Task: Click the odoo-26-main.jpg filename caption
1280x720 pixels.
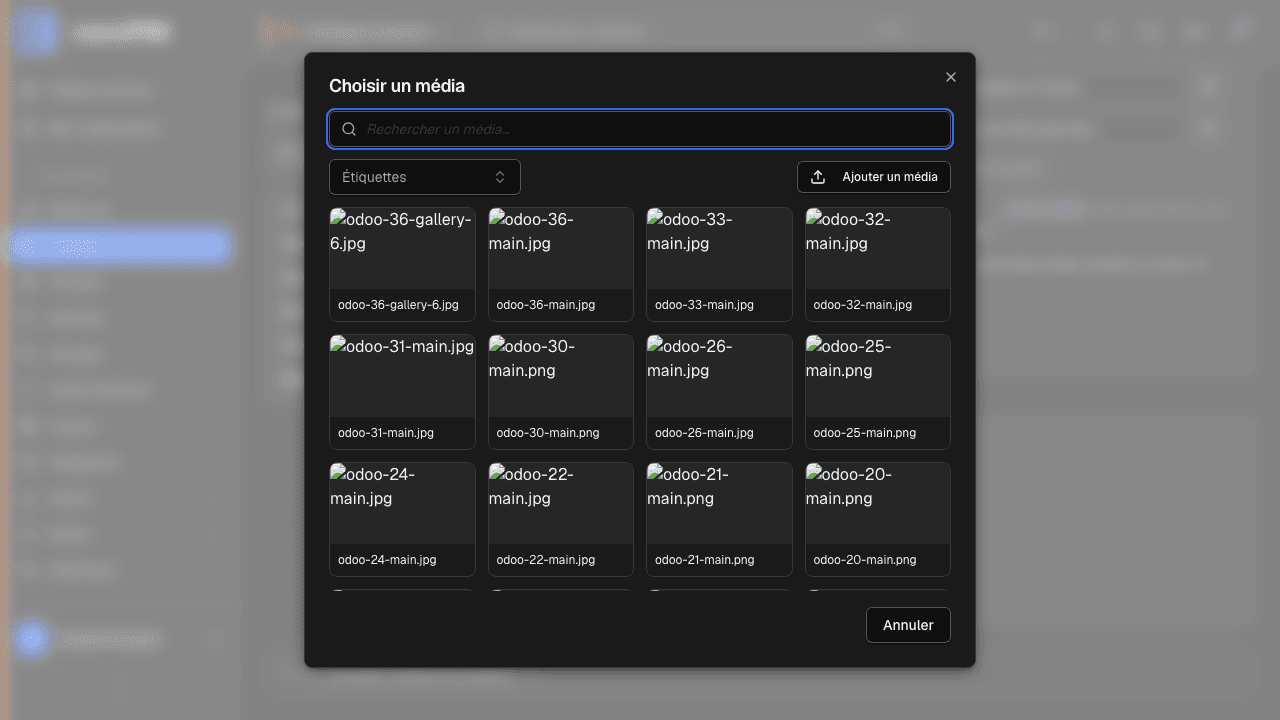Action: point(704,433)
